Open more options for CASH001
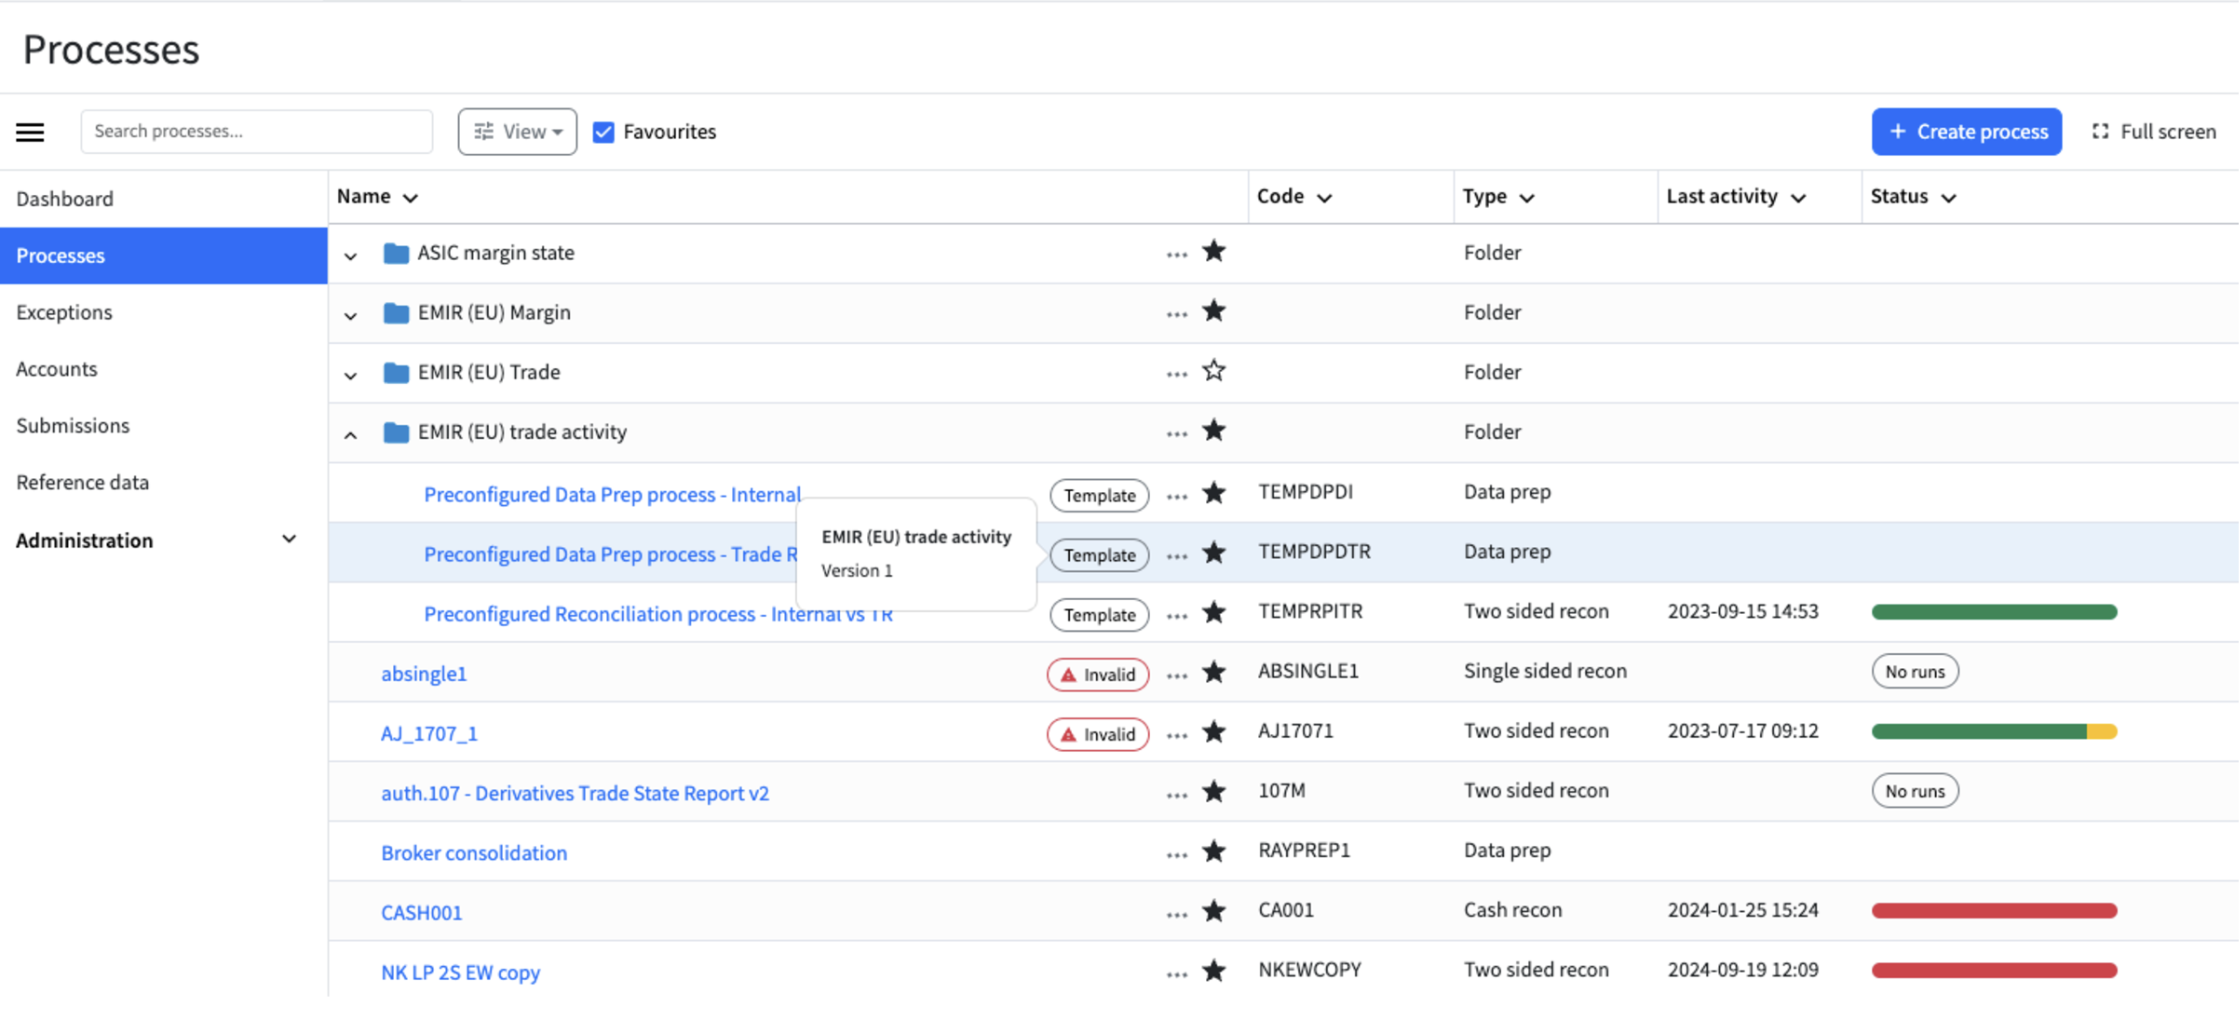 coord(1176,915)
